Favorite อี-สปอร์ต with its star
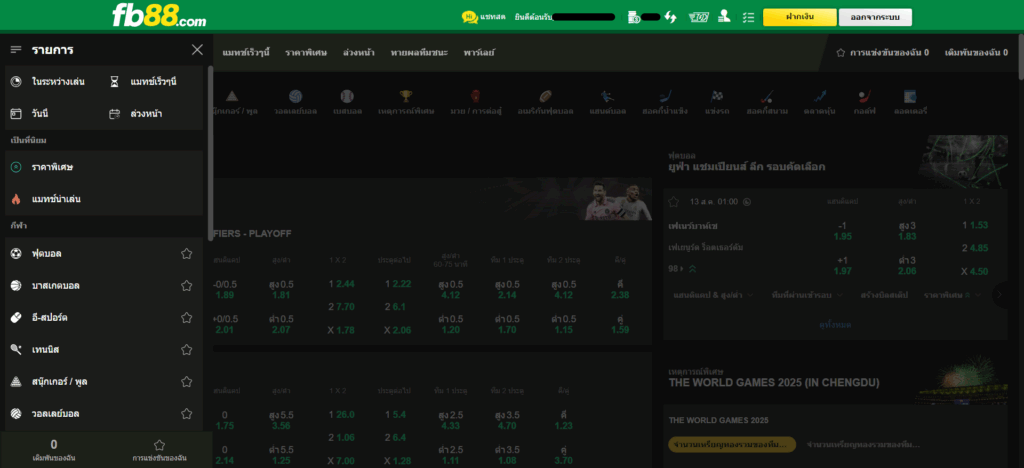This screenshot has width=1024, height=468. tap(187, 317)
